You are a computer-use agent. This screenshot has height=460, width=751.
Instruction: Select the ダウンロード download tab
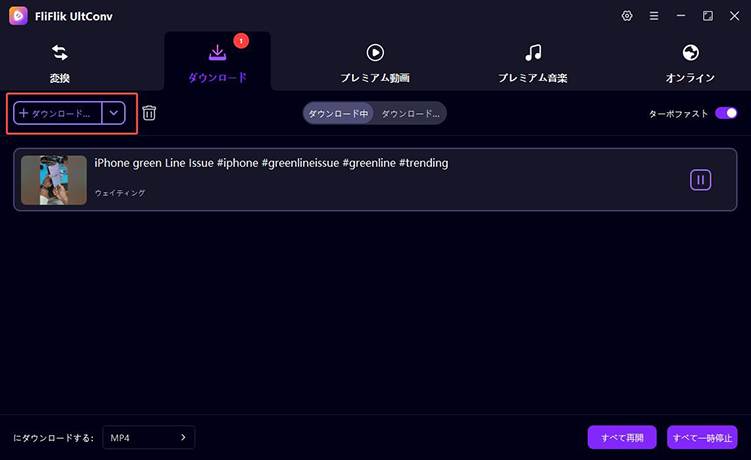217,63
